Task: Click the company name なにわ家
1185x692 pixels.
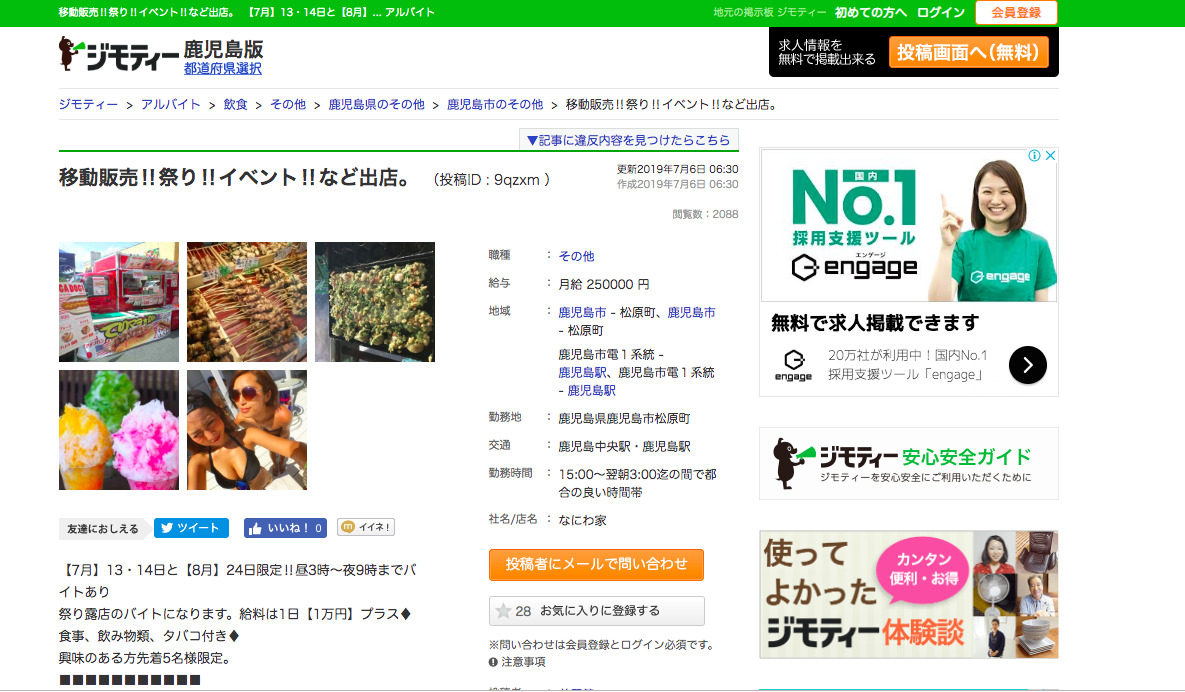Action: pyautogui.click(x=583, y=520)
